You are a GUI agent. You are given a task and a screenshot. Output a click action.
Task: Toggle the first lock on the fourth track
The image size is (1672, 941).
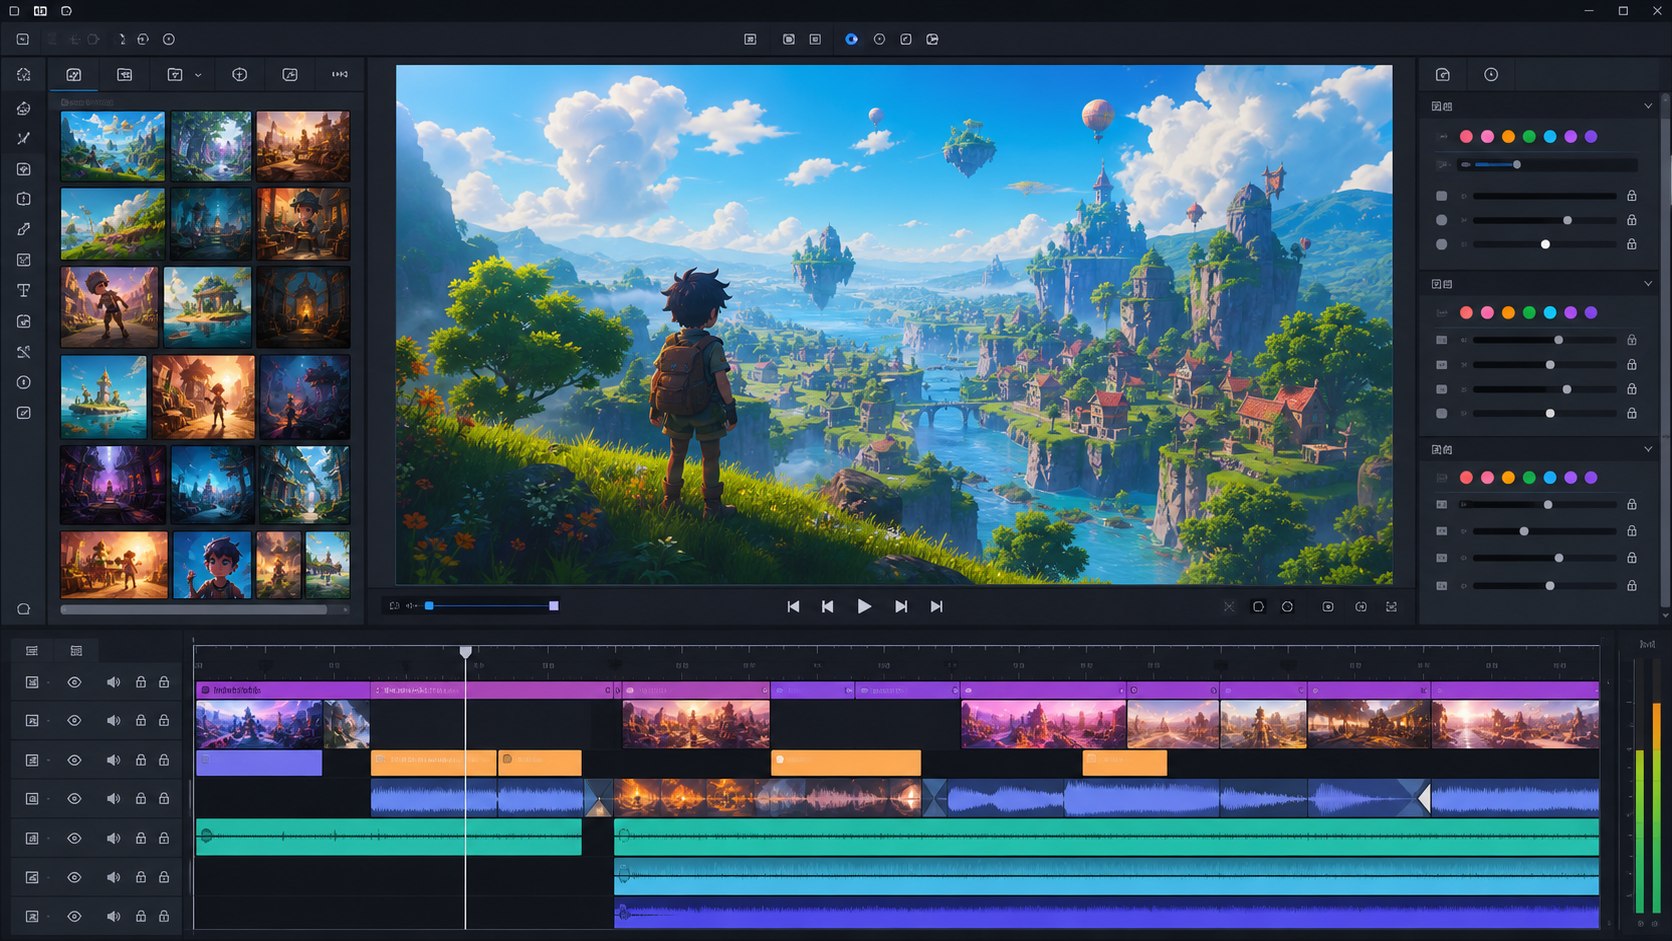pyautogui.click(x=141, y=799)
